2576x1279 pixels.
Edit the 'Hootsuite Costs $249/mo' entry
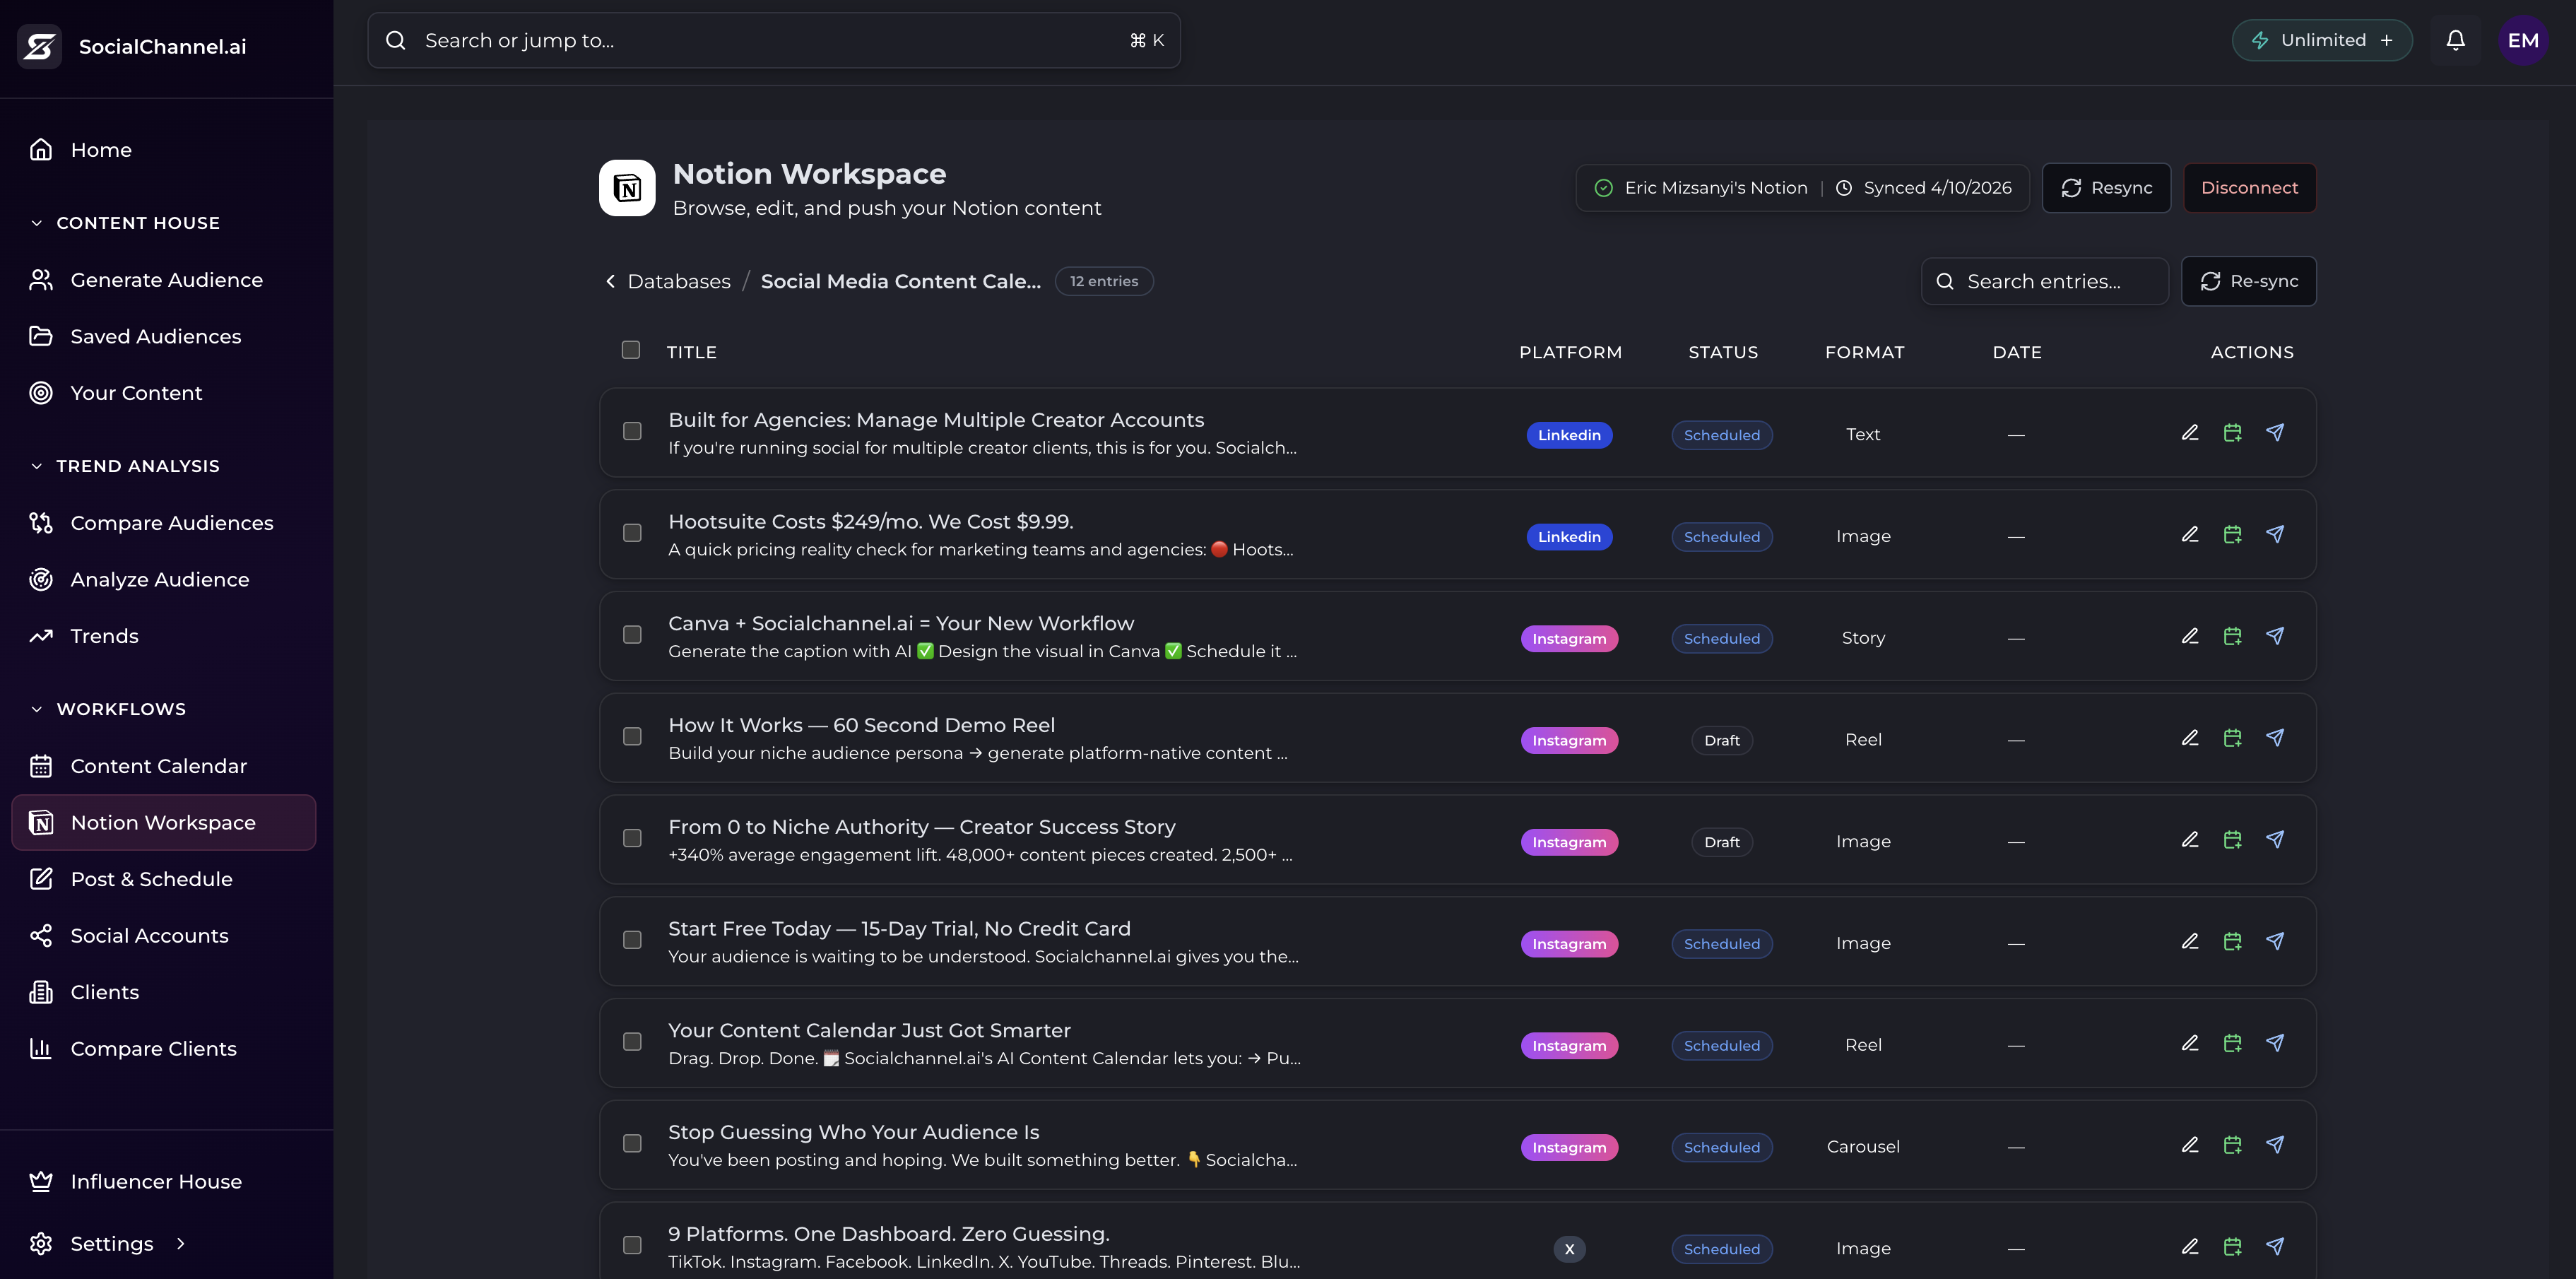2190,535
